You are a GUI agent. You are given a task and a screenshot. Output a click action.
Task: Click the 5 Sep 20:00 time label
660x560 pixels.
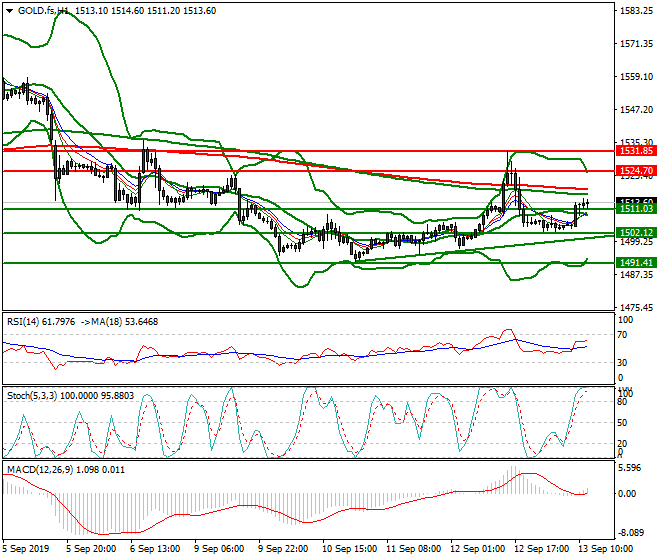tap(91, 549)
